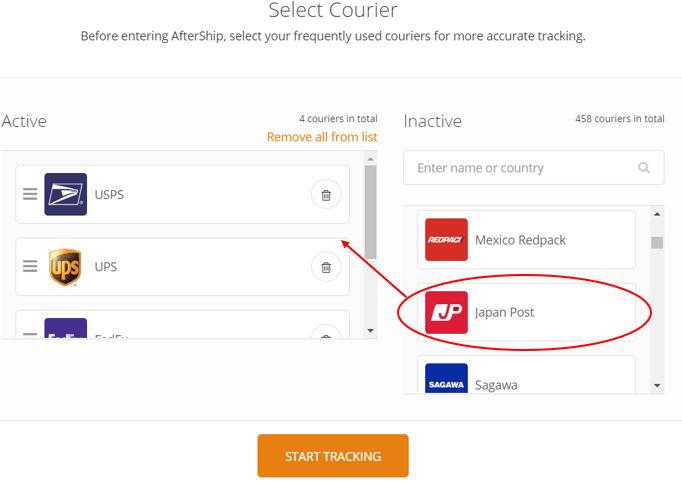Click the Sagawa logo
682x485 pixels.
click(x=446, y=378)
